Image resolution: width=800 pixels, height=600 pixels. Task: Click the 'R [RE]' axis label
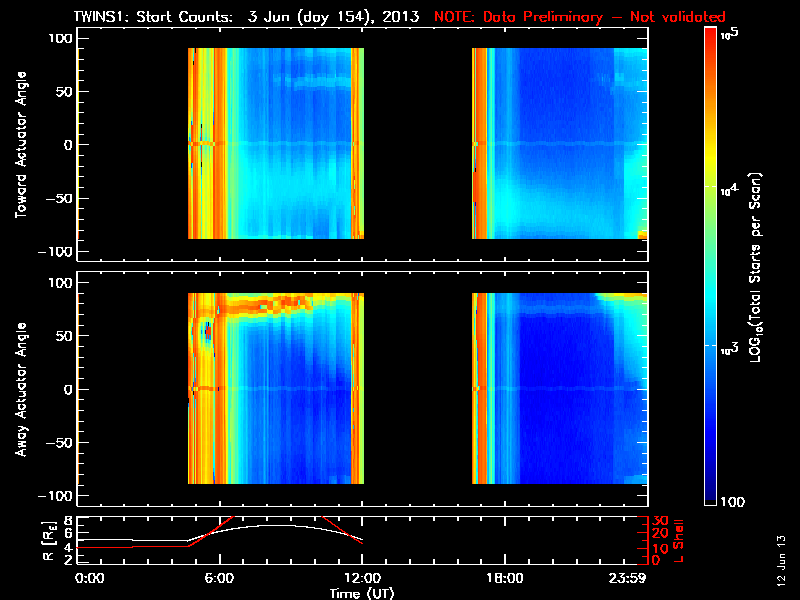[48, 541]
